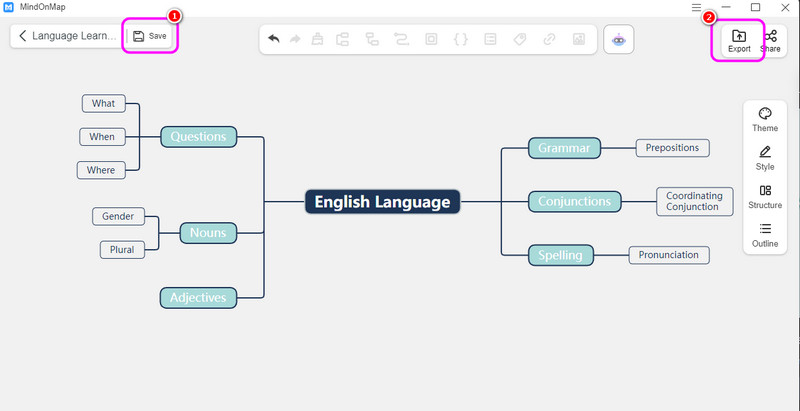Click the summary curly braces icon
This screenshot has width=800, height=411.
click(461, 39)
